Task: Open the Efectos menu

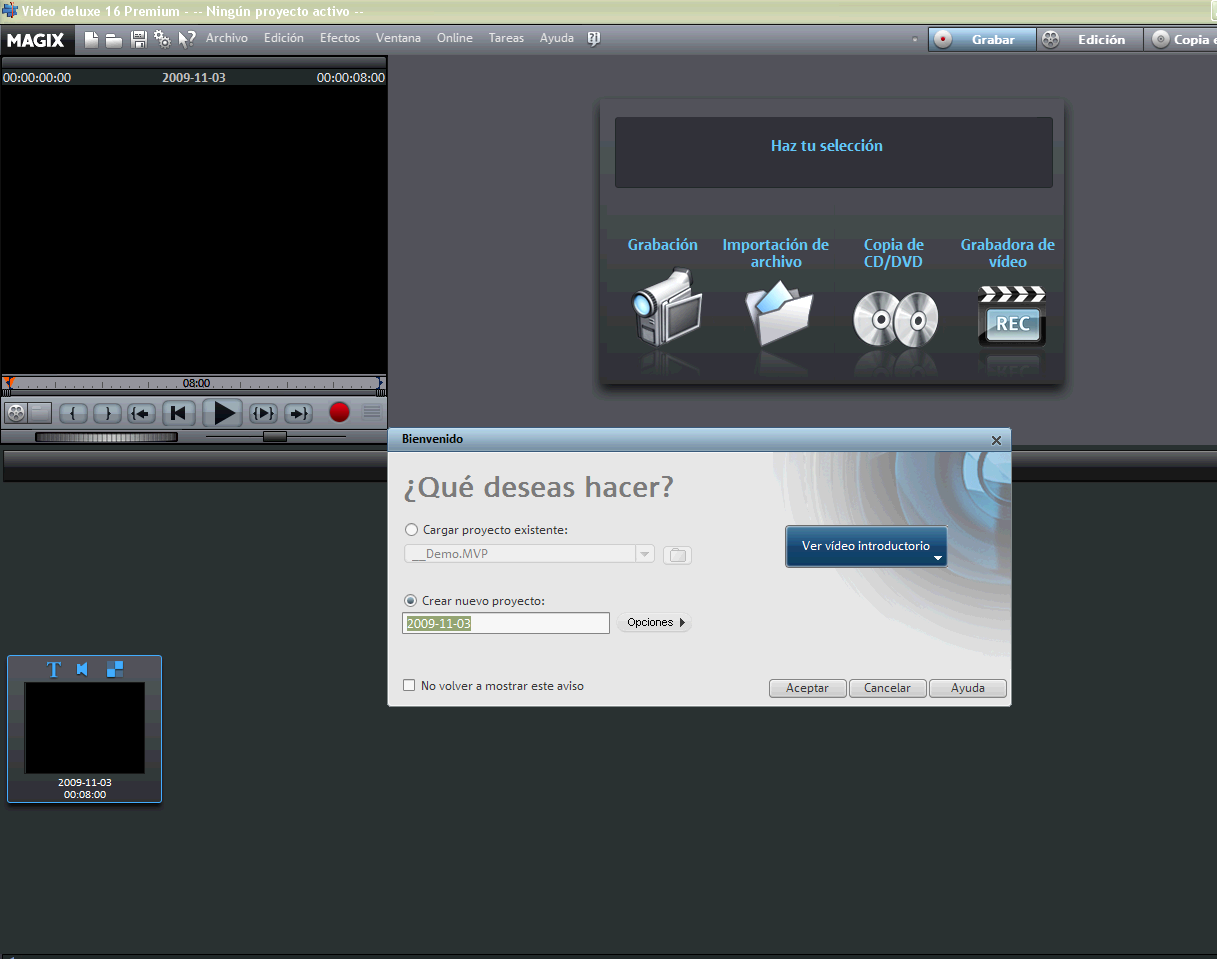Action: tap(339, 38)
